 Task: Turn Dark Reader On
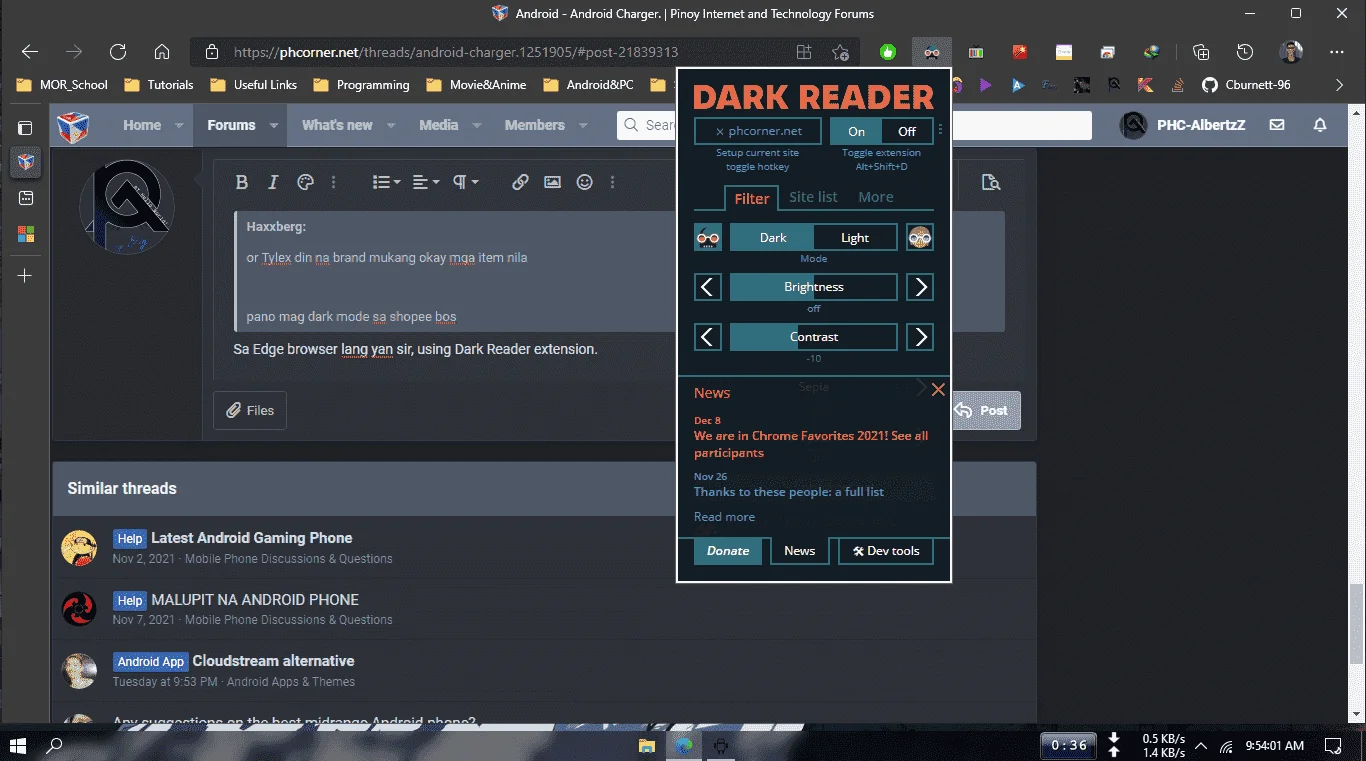(856, 131)
